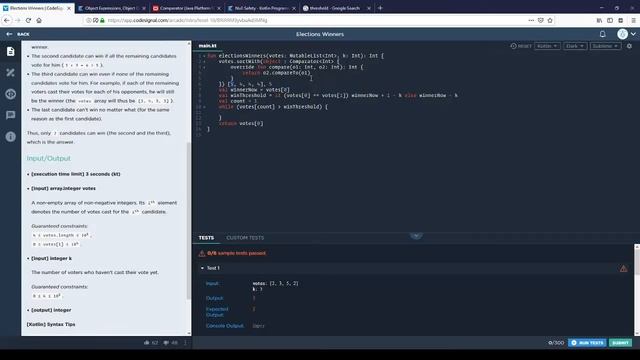The height and width of the screenshot is (360, 640).
Task: Switch to the TESTS tab
Action: tap(206, 238)
